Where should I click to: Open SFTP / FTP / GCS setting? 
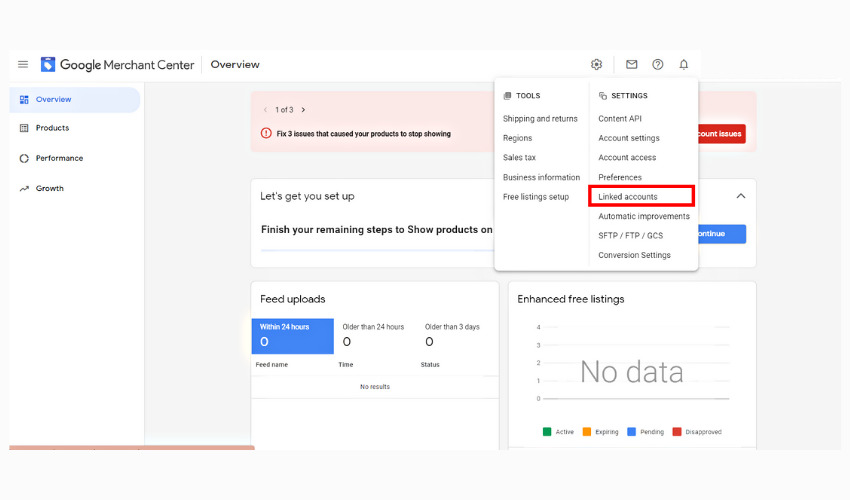click(630, 236)
